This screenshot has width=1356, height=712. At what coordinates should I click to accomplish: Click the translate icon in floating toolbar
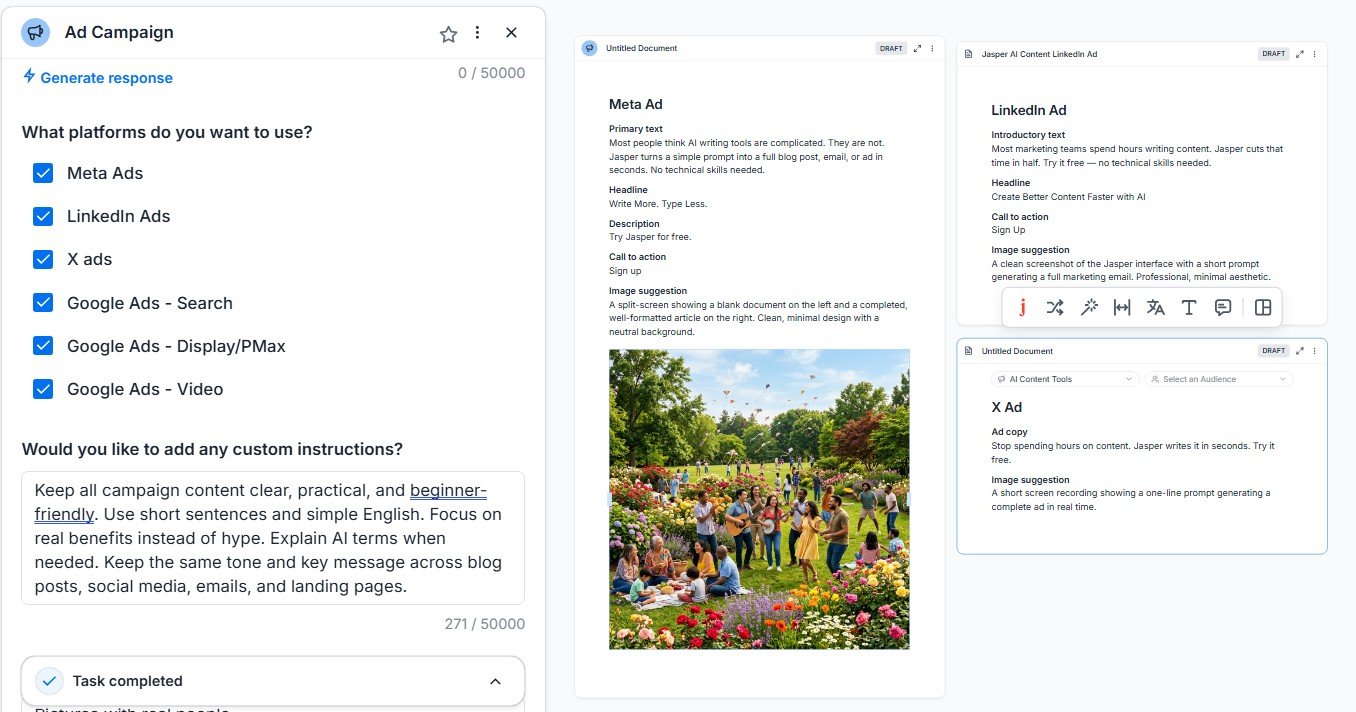click(1155, 308)
